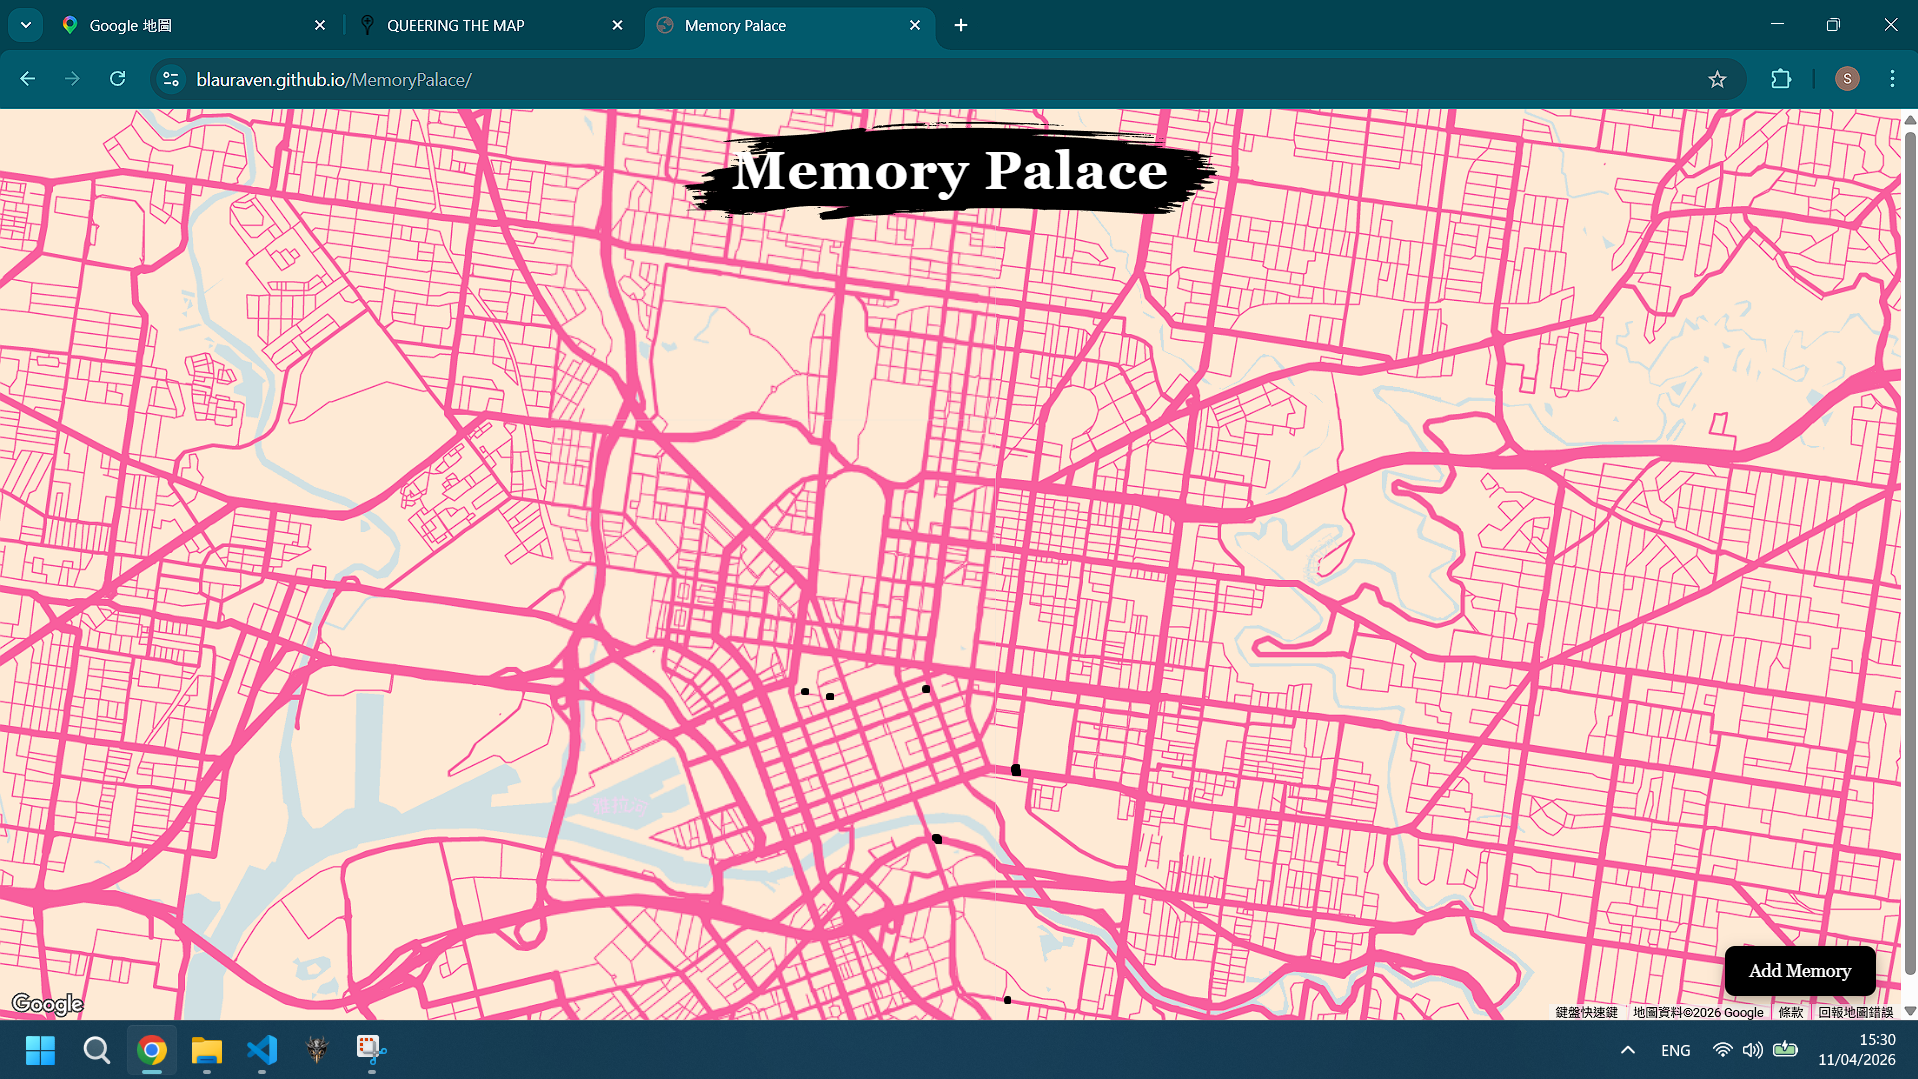This screenshot has width=1918, height=1079.
Task: Open File Explorer from taskbar
Action: tap(207, 1050)
